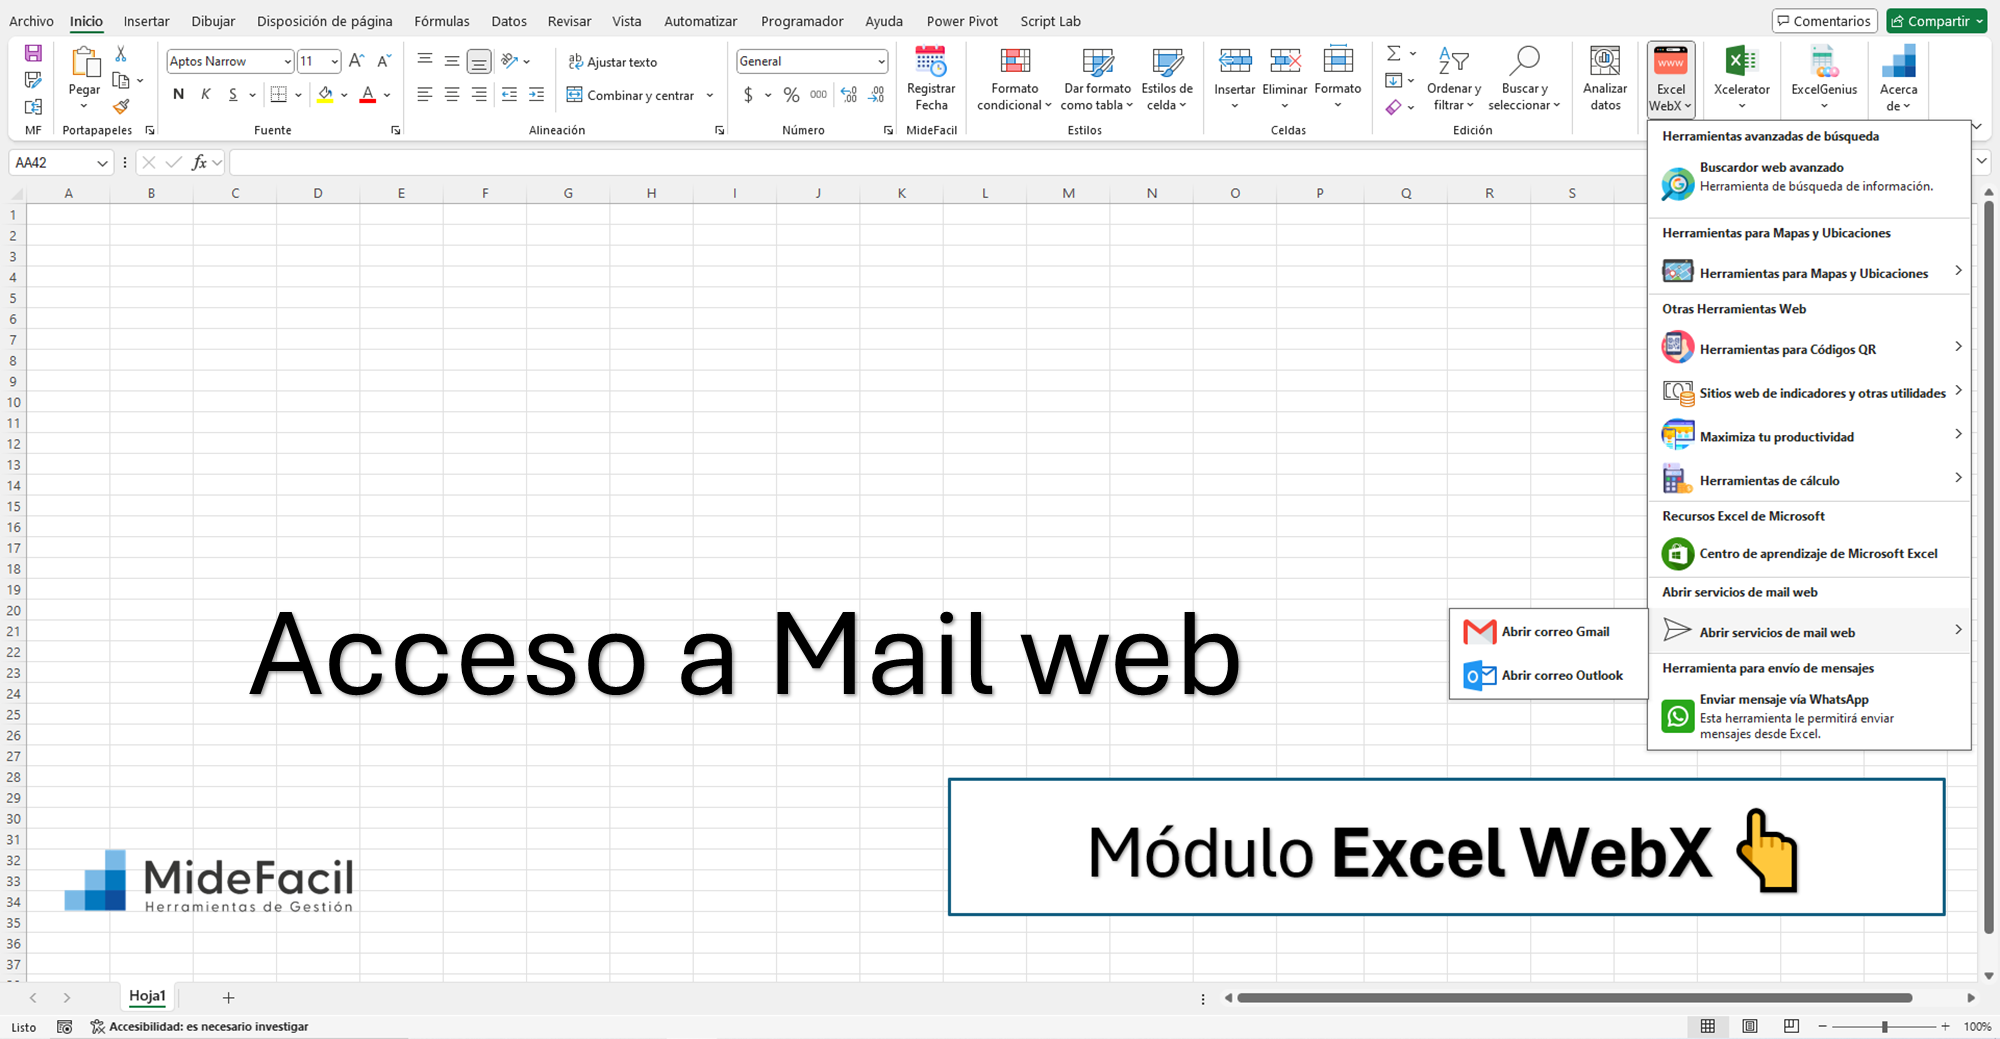Toggle bold N formatting
The image size is (2000, 1039).
tap(178, 95)
